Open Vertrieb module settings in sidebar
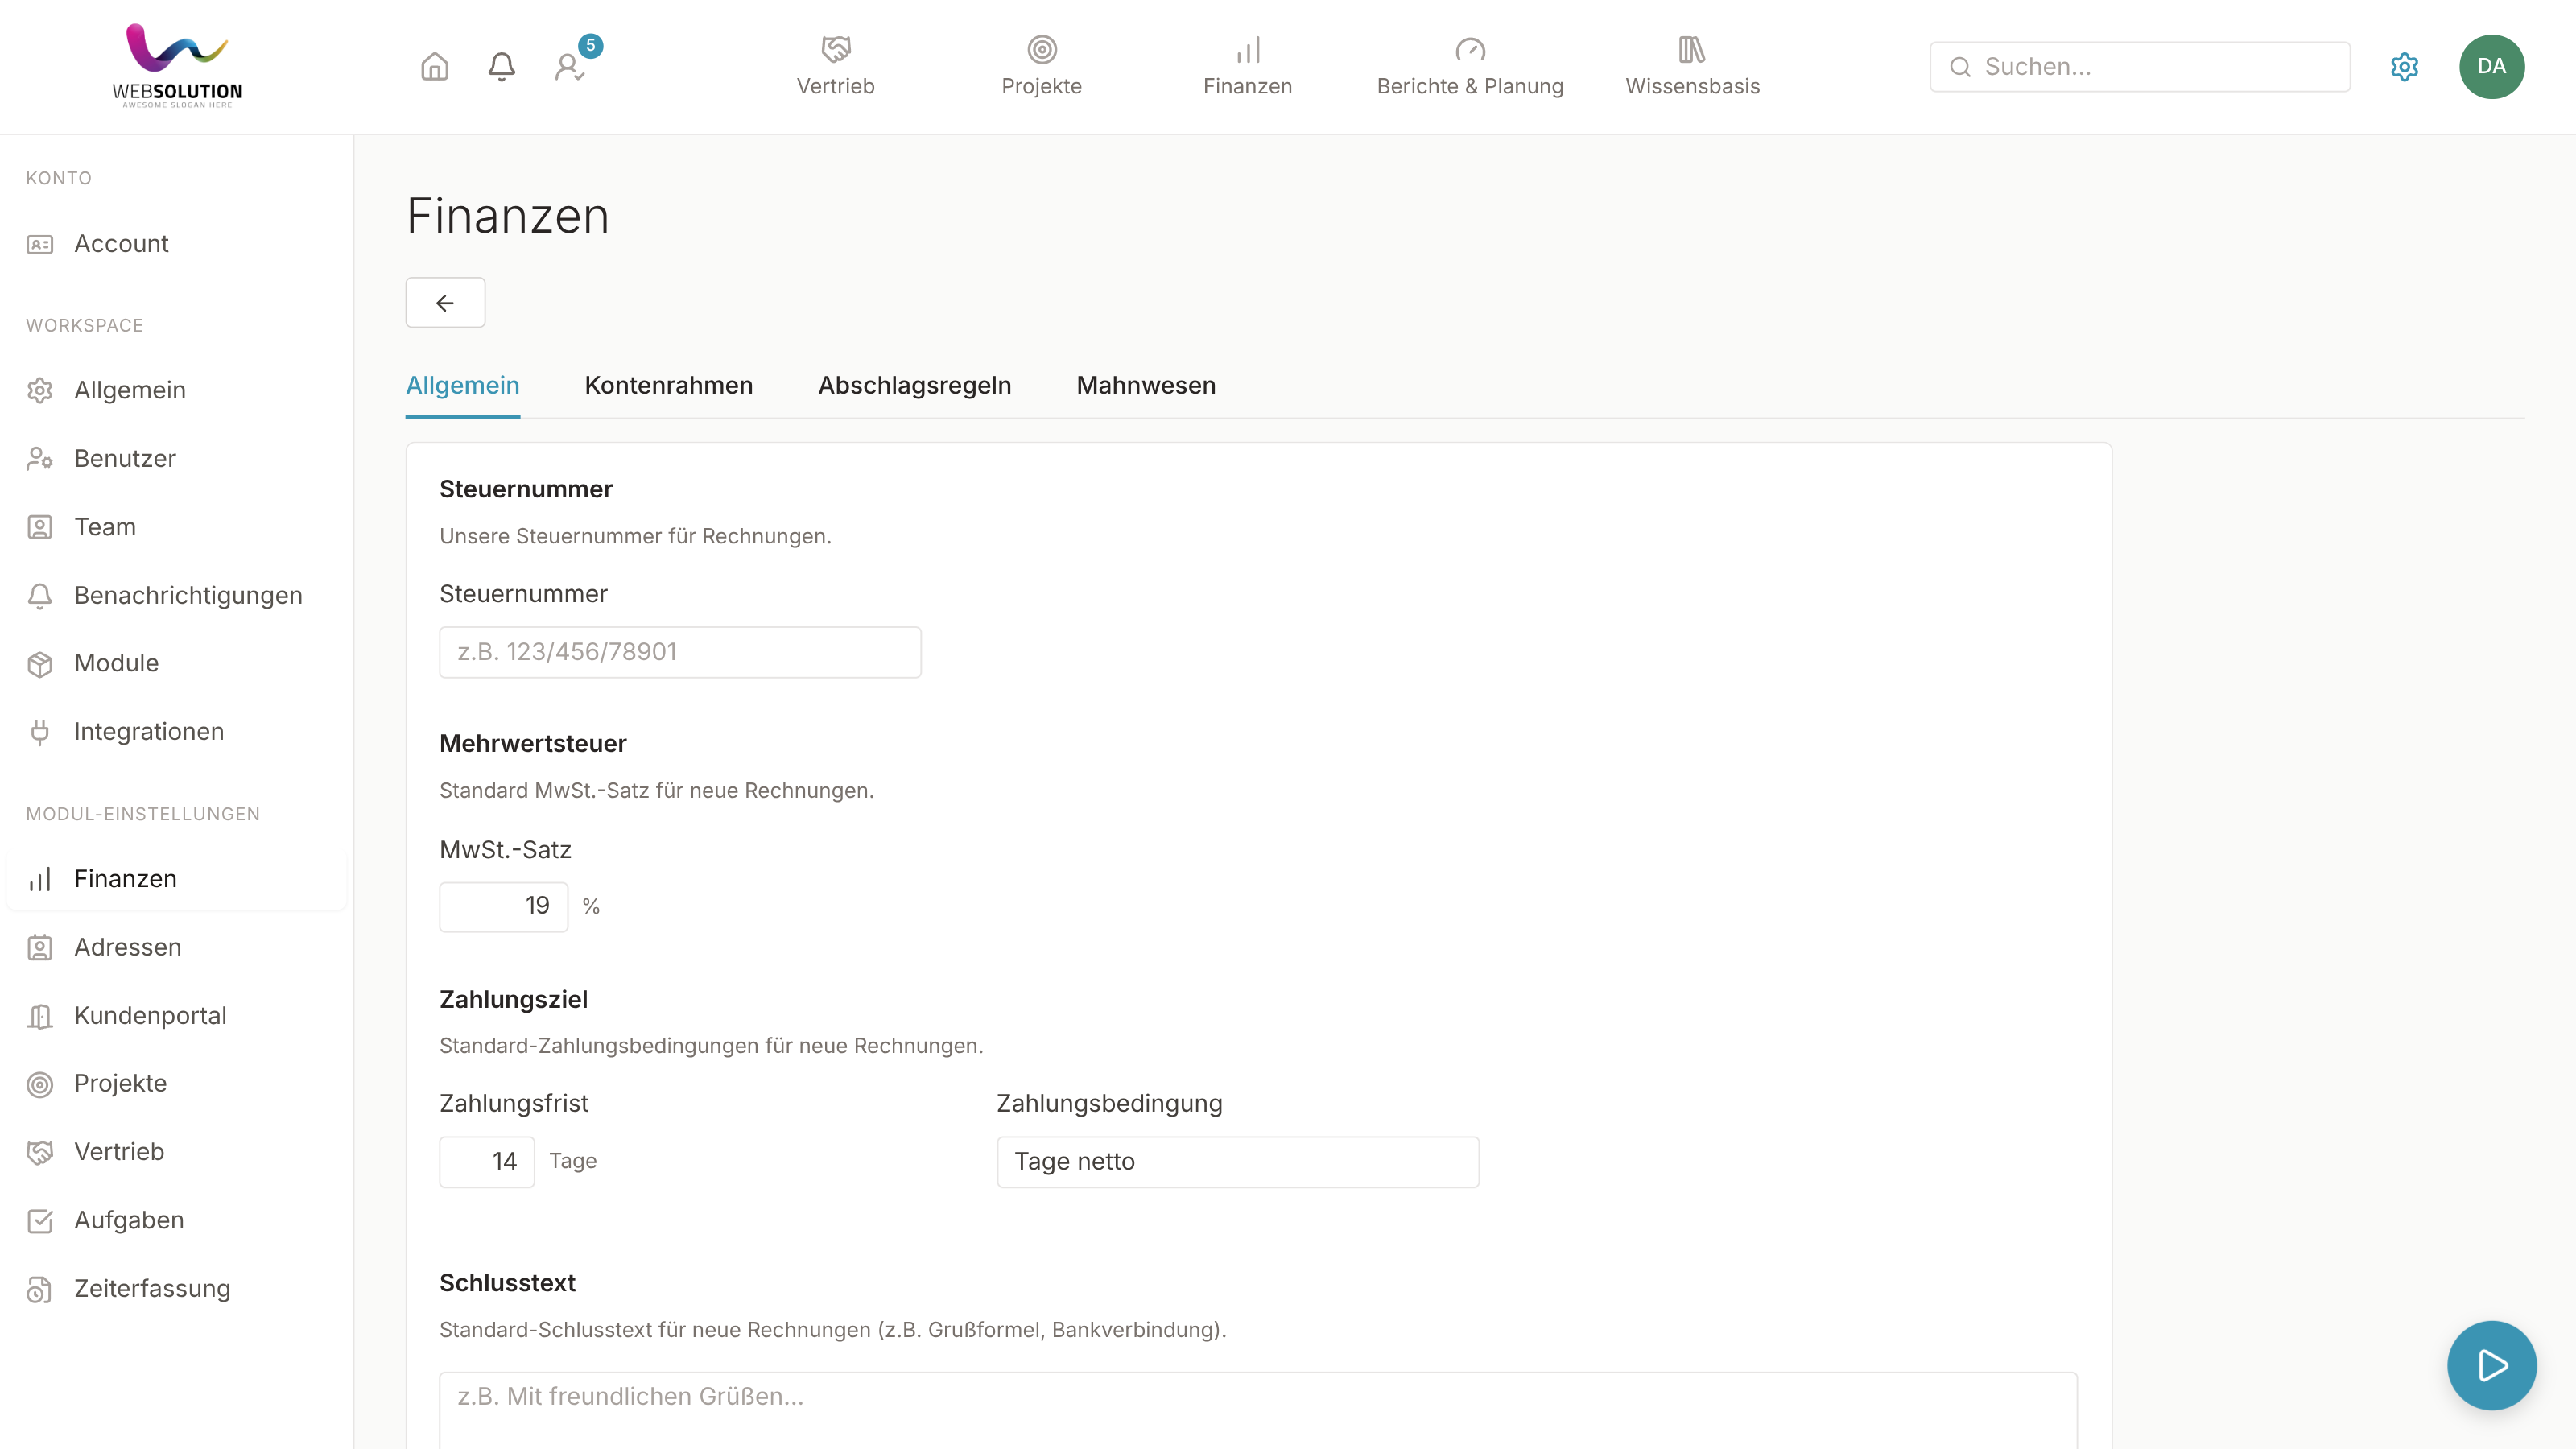 coord(176,1152)
